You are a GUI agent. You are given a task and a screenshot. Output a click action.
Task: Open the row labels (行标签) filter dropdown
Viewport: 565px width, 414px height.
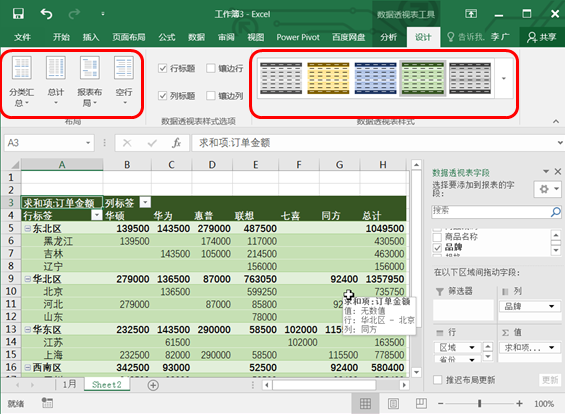click(97, 215)
